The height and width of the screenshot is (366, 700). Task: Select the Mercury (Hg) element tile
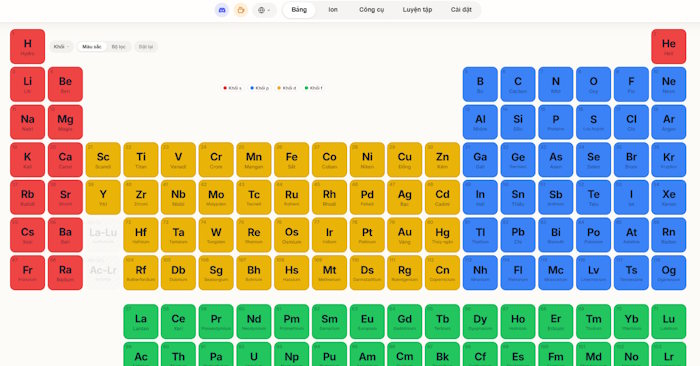point(442,235)
